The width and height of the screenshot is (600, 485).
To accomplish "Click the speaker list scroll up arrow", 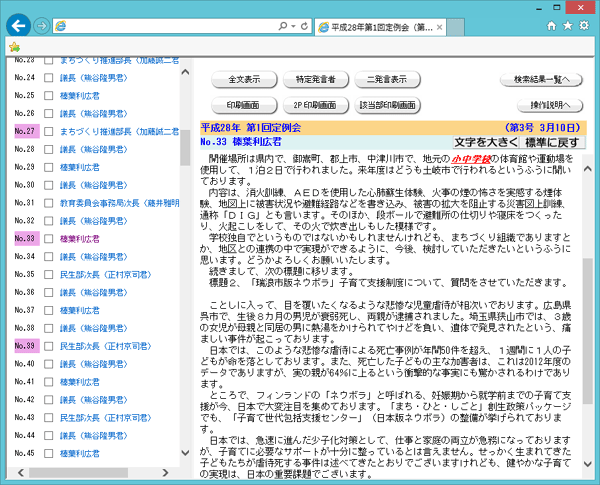I will tap(185, 72).
